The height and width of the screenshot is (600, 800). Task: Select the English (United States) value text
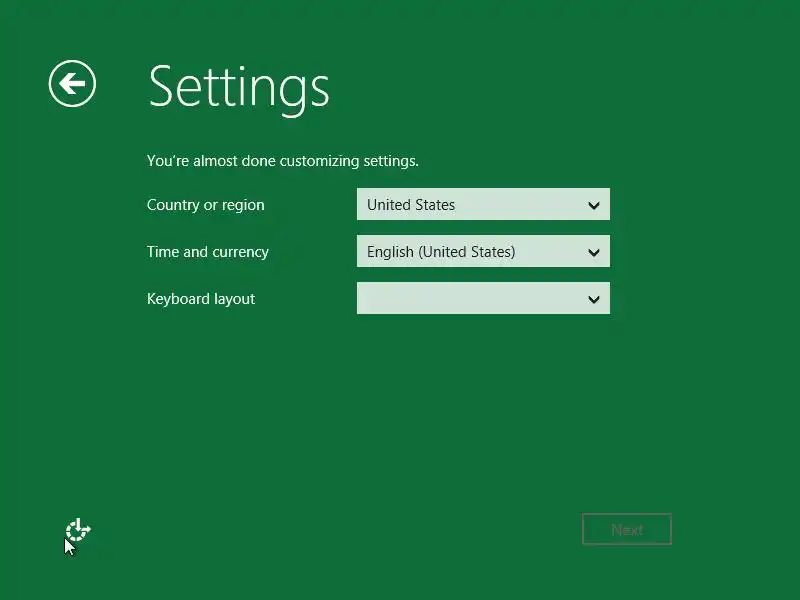point(441,252)
